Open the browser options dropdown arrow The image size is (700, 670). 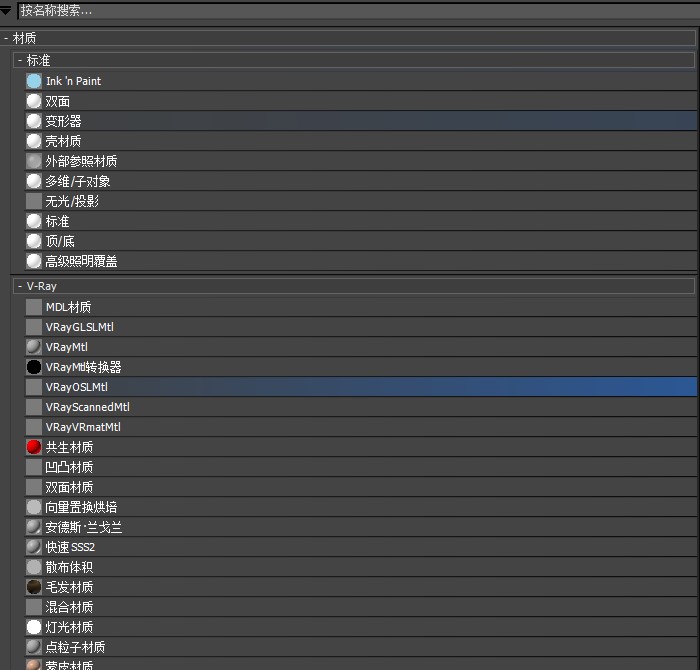[x=6, y=10]
